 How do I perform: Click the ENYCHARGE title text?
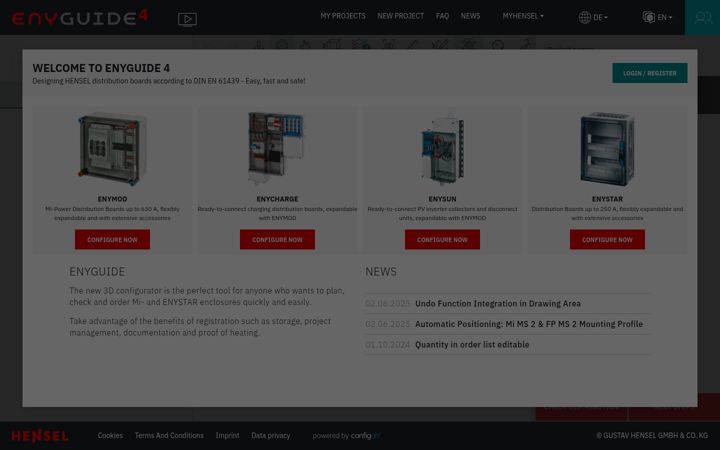[x=277, y=199]
